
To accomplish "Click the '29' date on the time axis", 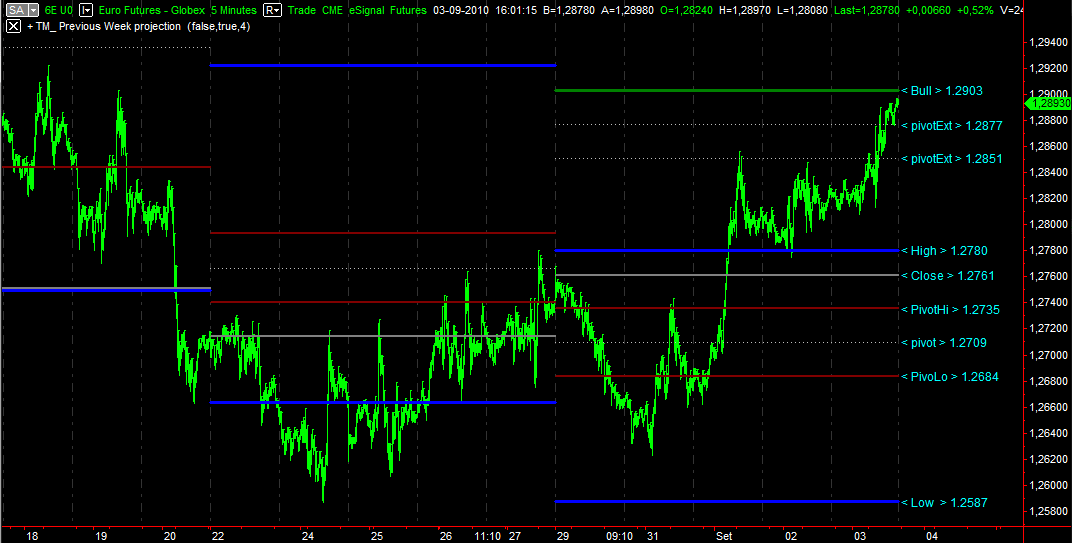I will 561,536.
